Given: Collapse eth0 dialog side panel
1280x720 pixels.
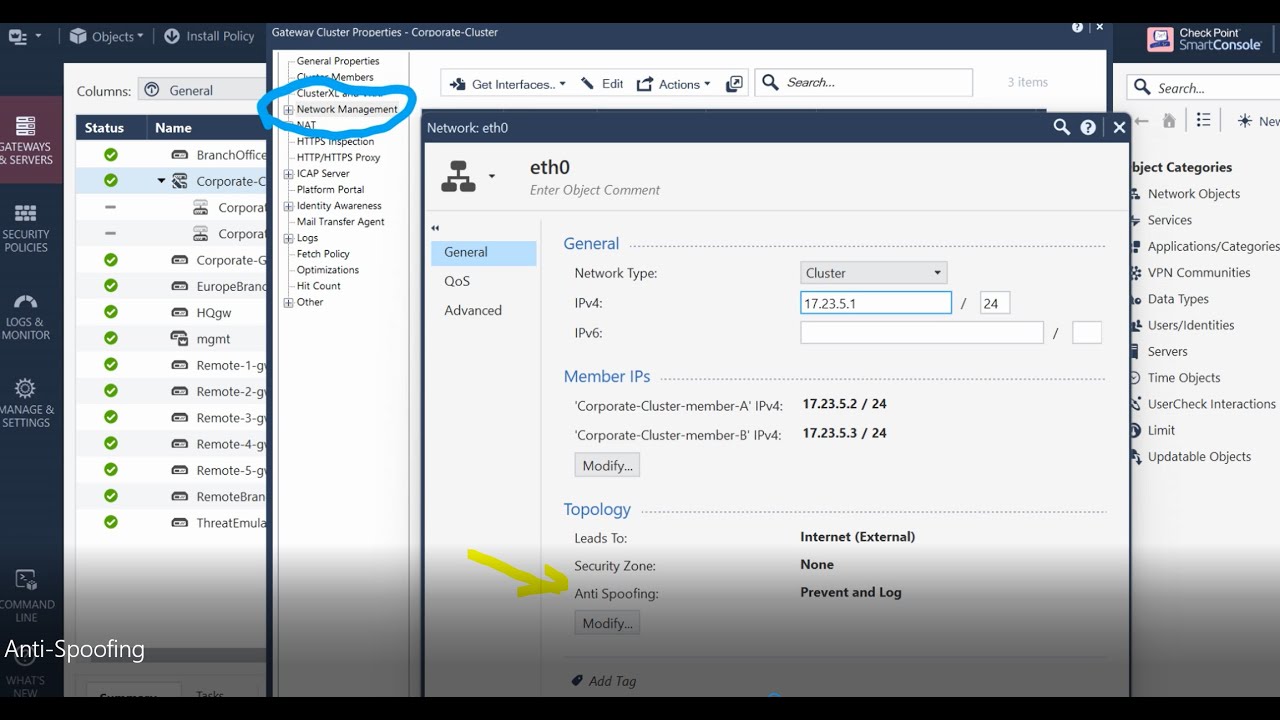Looking at the screenshot, I should point(435,228).
